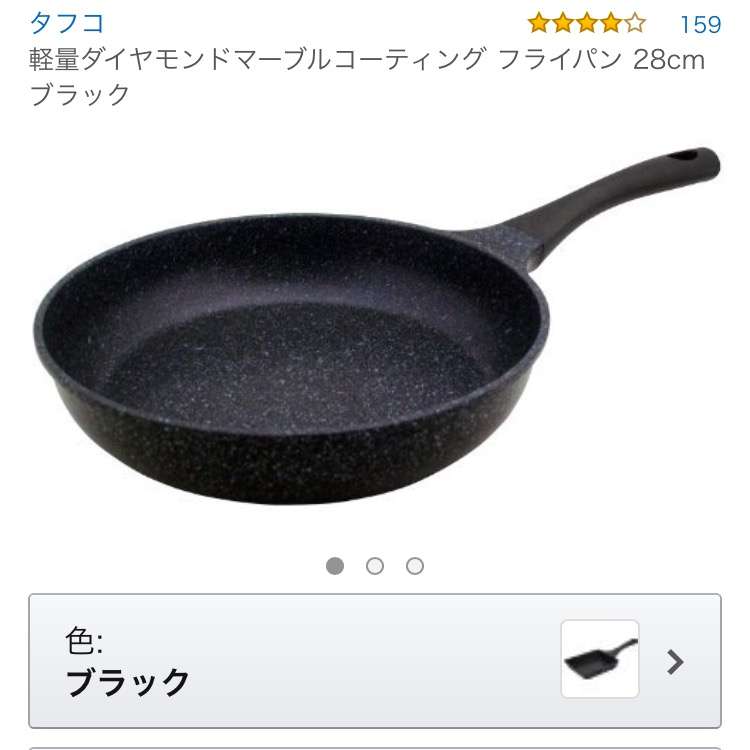This screenshot has width=750, height=750.
Task: Open the 159 customer reviews link
Action: (700, 24)
